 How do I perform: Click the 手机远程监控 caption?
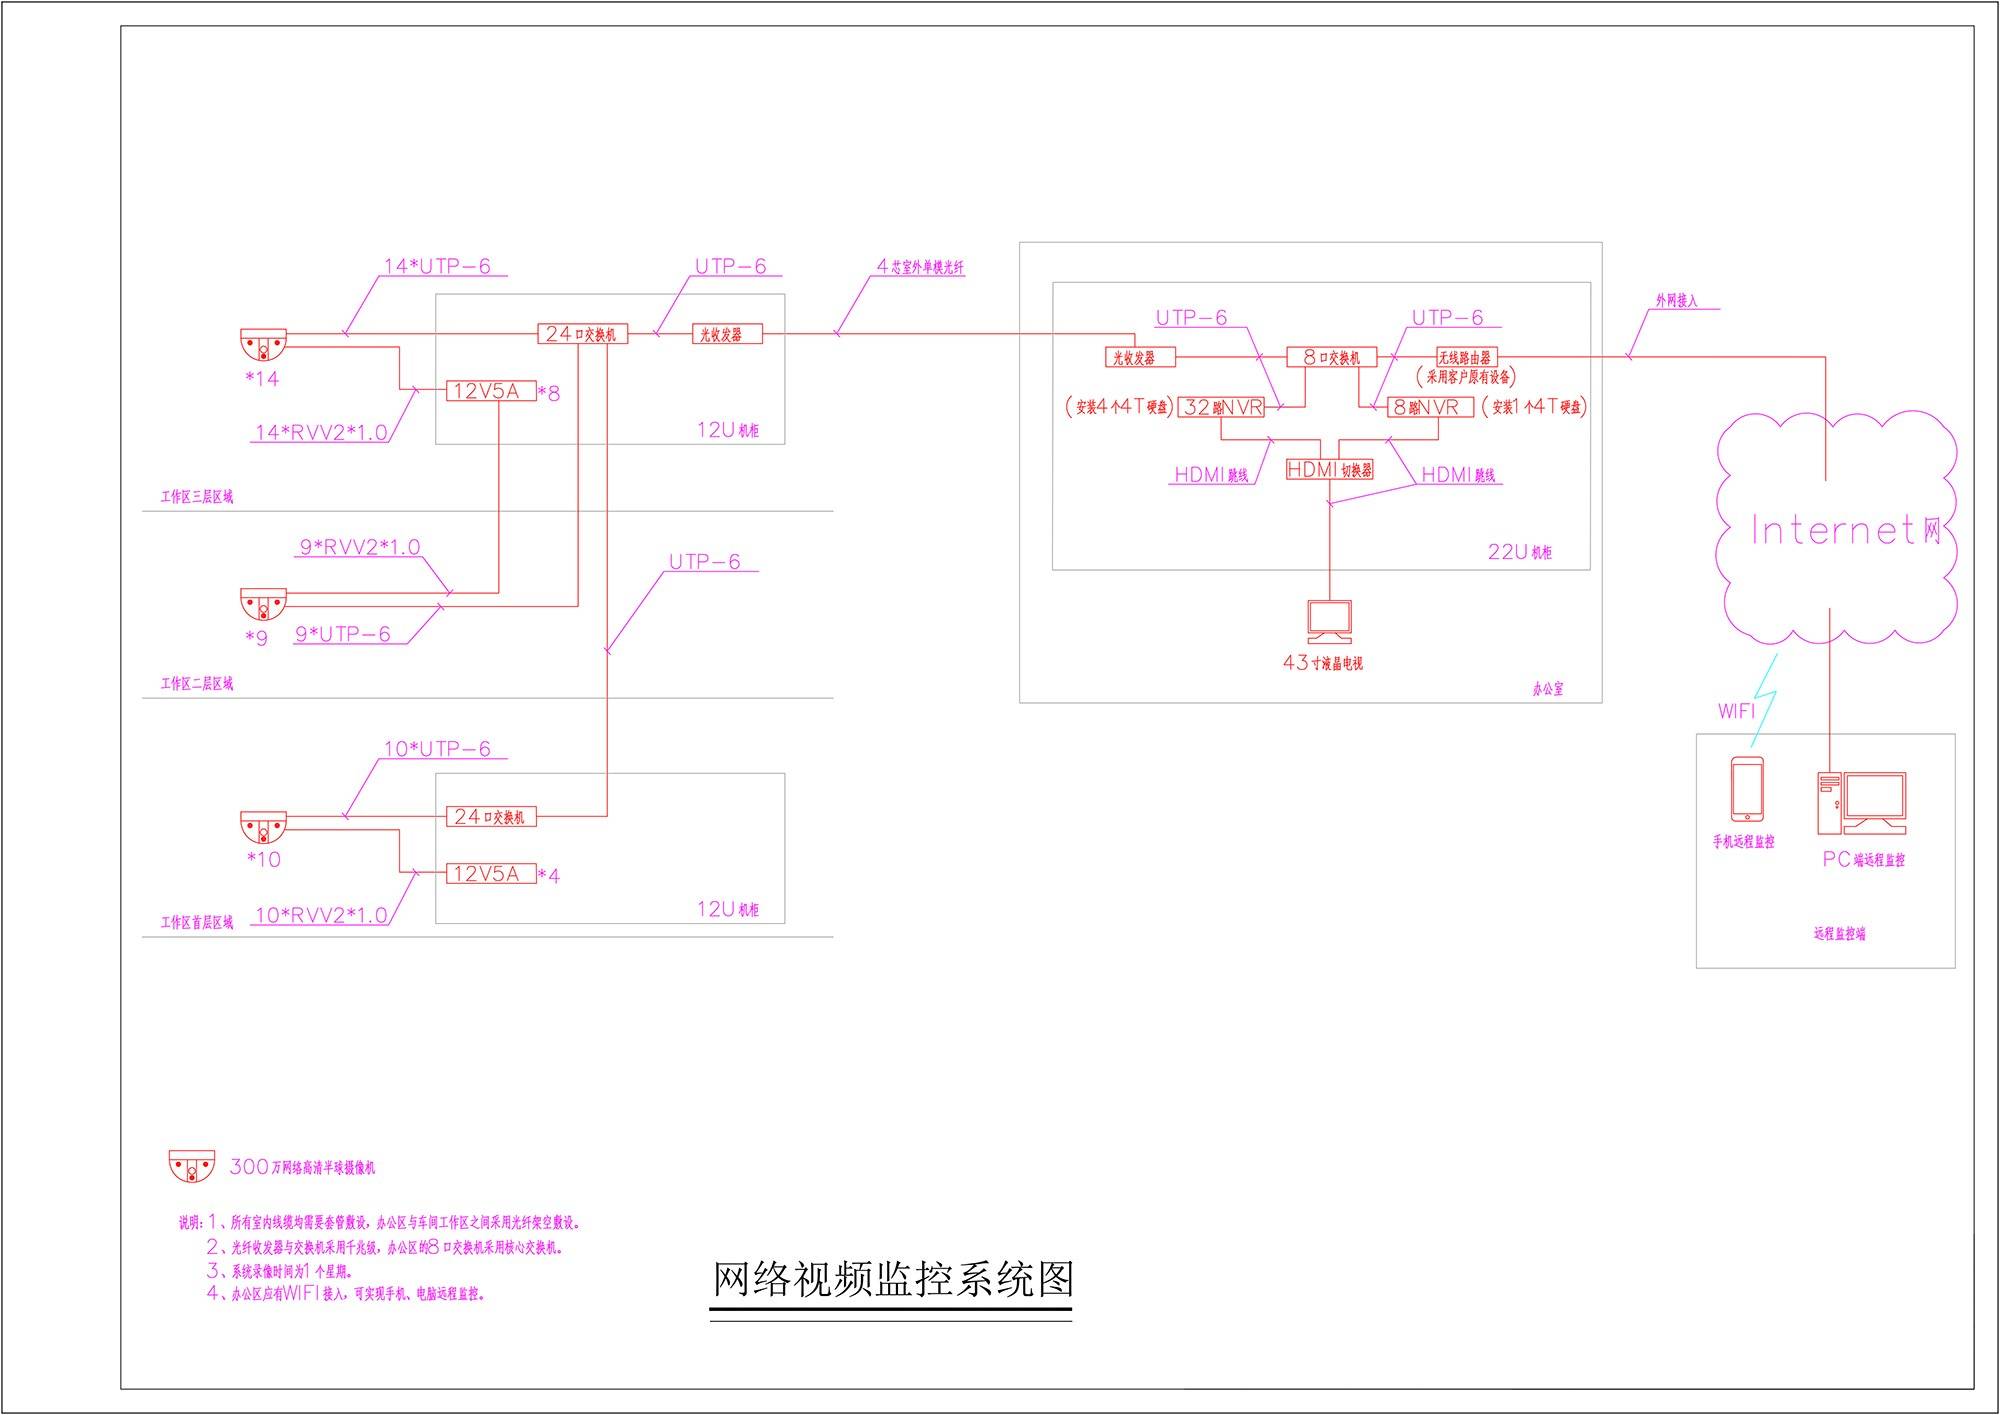tap(1743, 842)
